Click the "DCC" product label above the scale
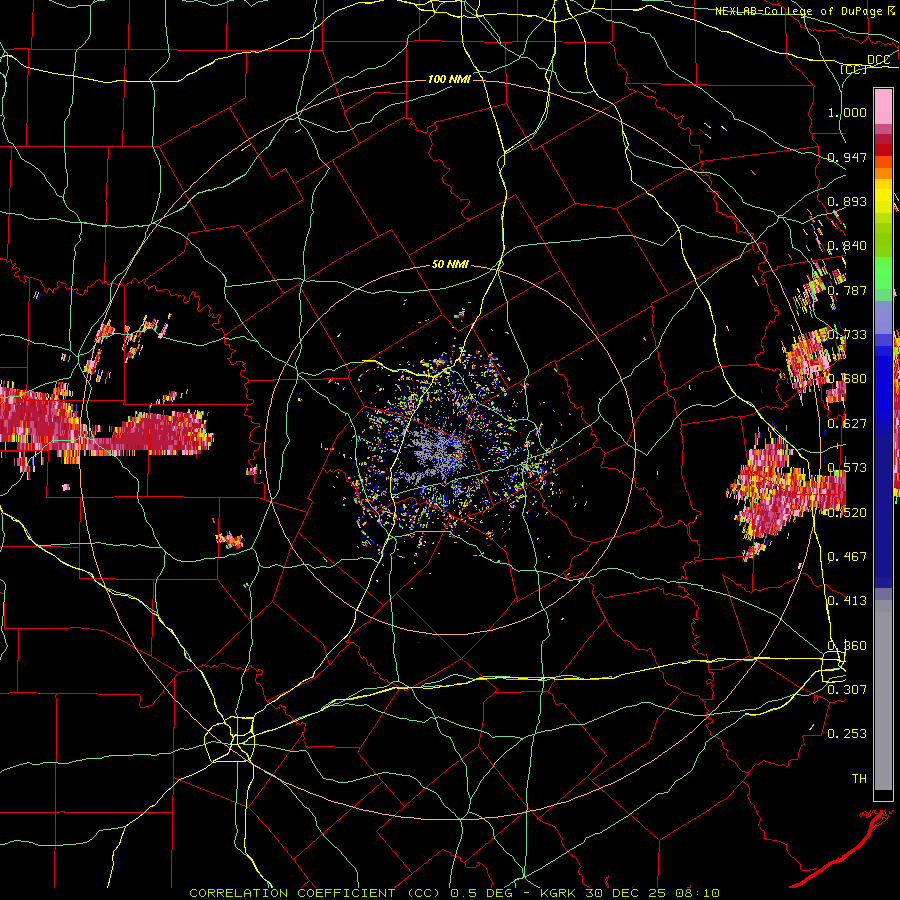Image resolution: width=900 pixels, height=900 pixels. (878, 60)
